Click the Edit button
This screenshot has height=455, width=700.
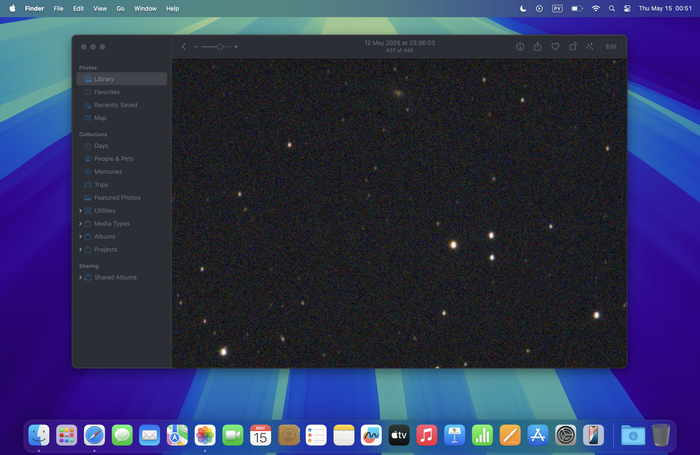pyautogui.click(x=611, y=46)
